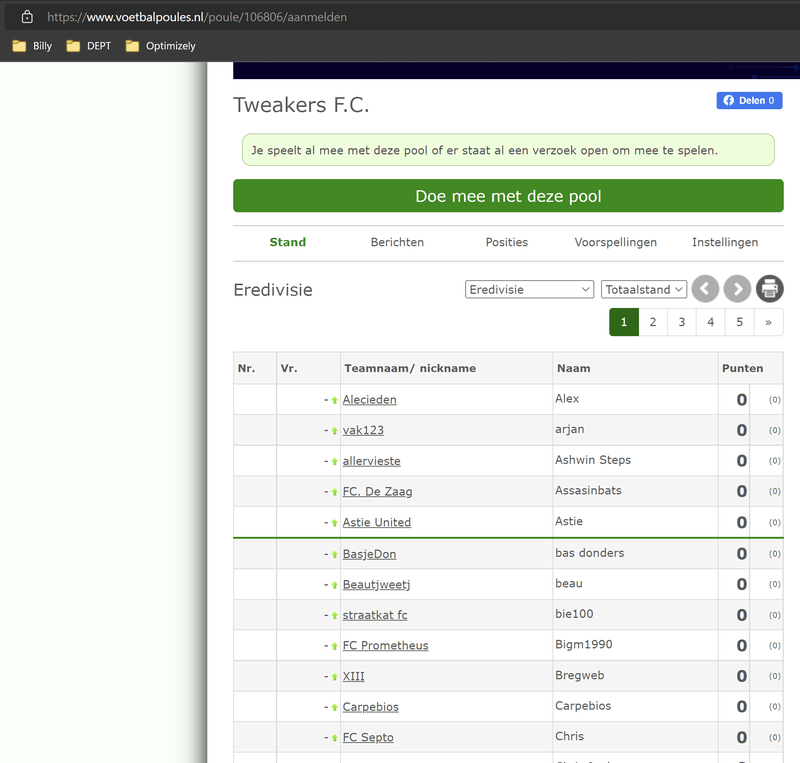Open the XIII team link
Viewport: 800px width, 763px height.
[x=354, y=676]
